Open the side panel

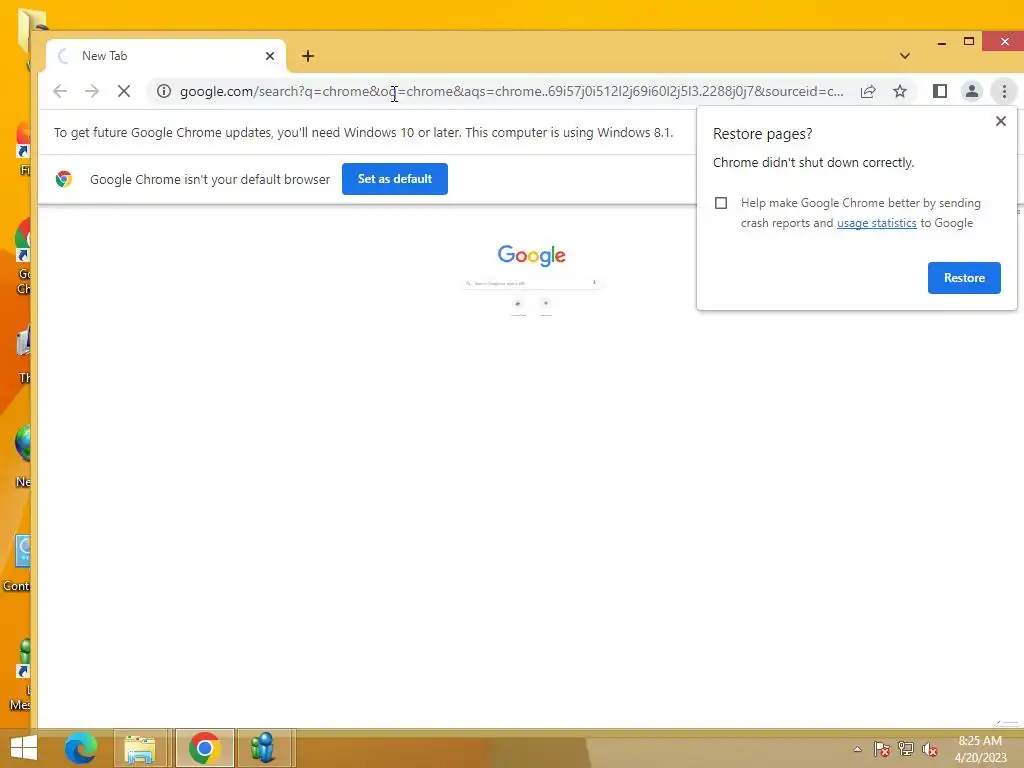click(x=940, y=91)
